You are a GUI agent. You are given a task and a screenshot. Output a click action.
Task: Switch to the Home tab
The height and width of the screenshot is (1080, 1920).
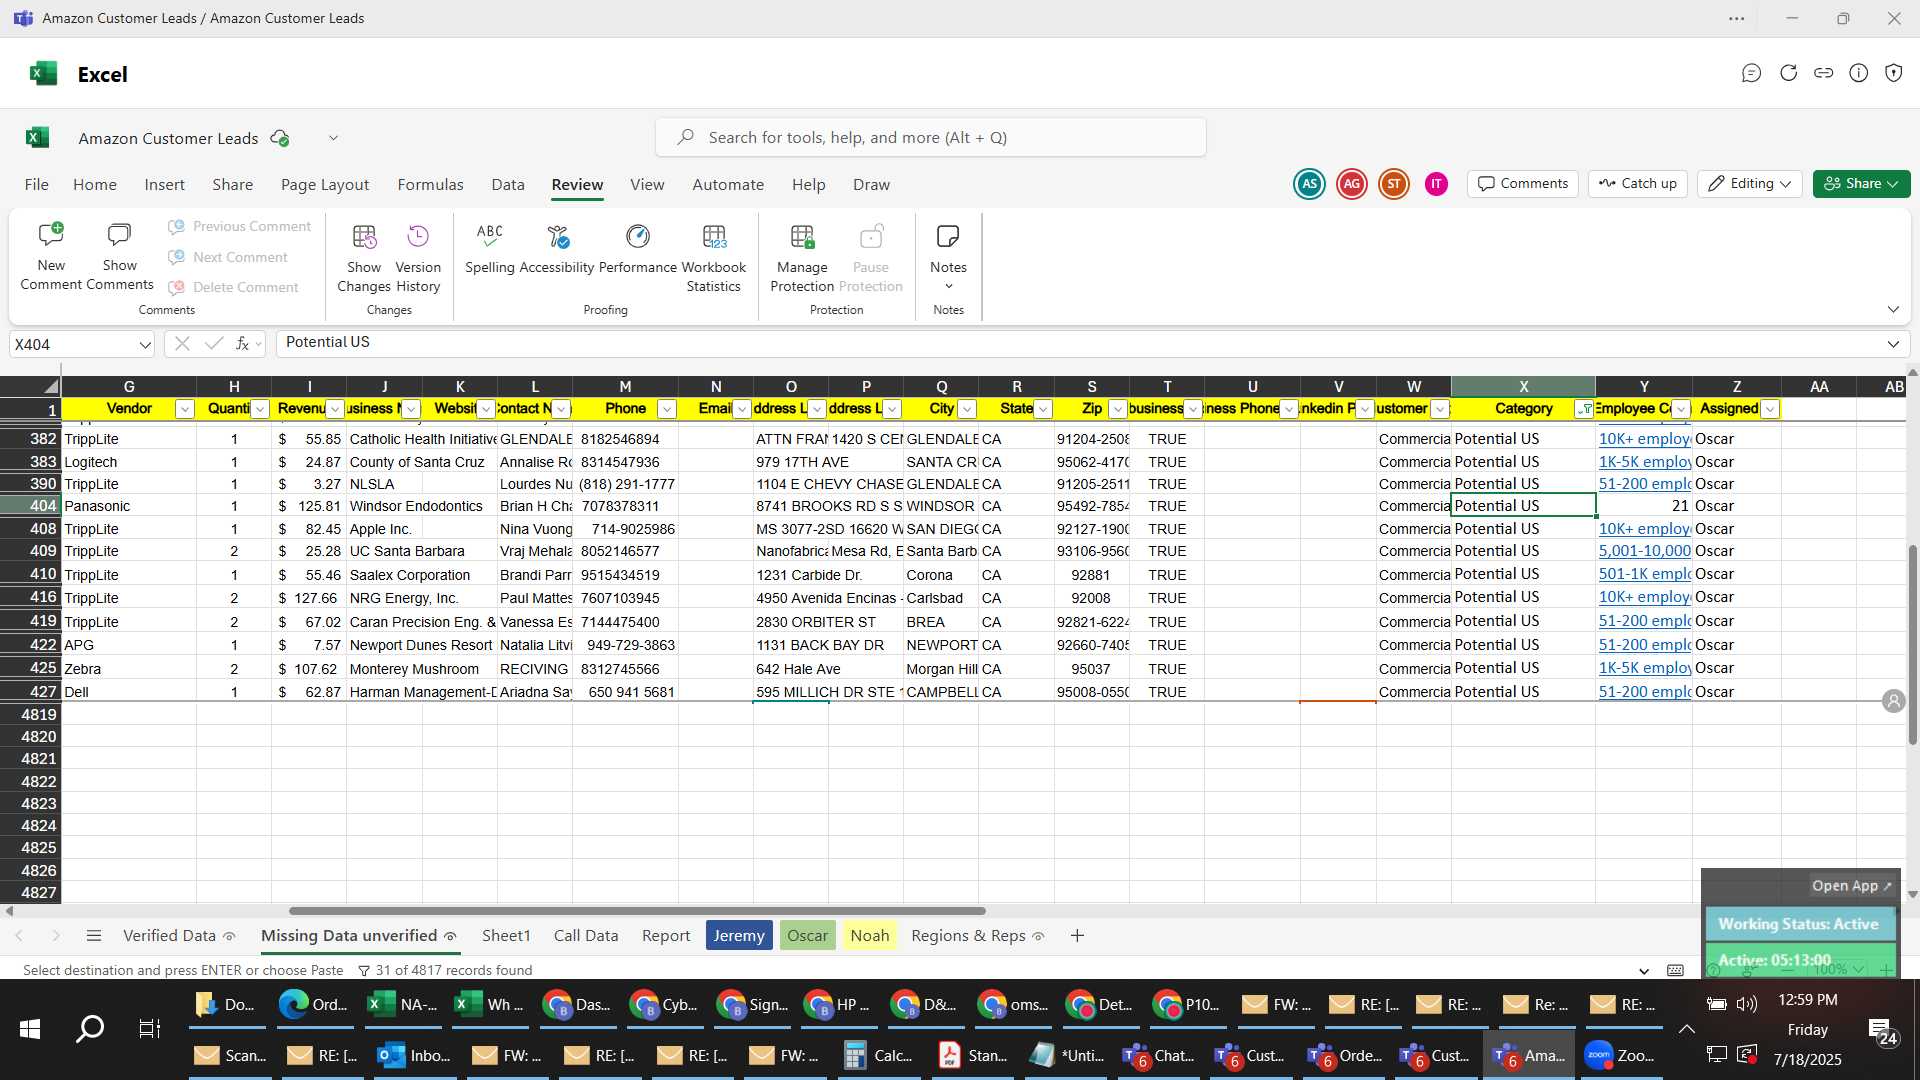coord(95,185)
